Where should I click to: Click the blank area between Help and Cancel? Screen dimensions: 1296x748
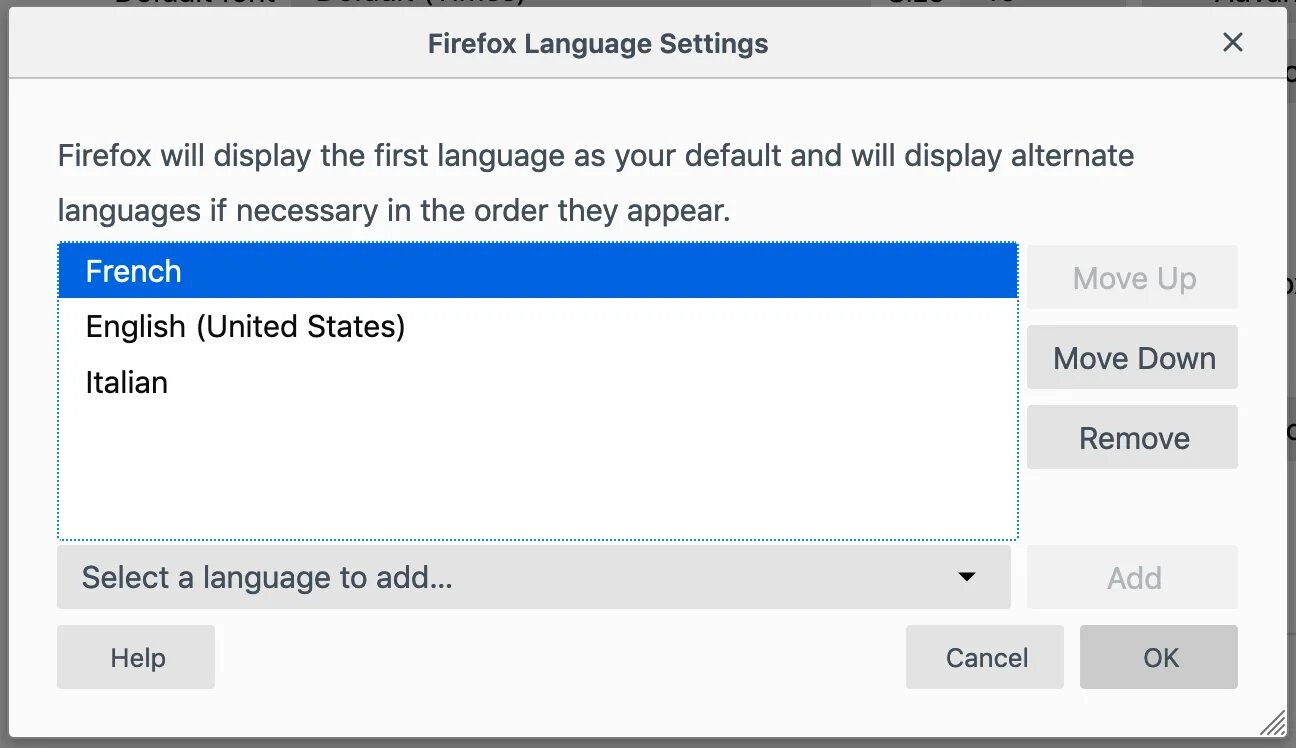click(560, 657)
